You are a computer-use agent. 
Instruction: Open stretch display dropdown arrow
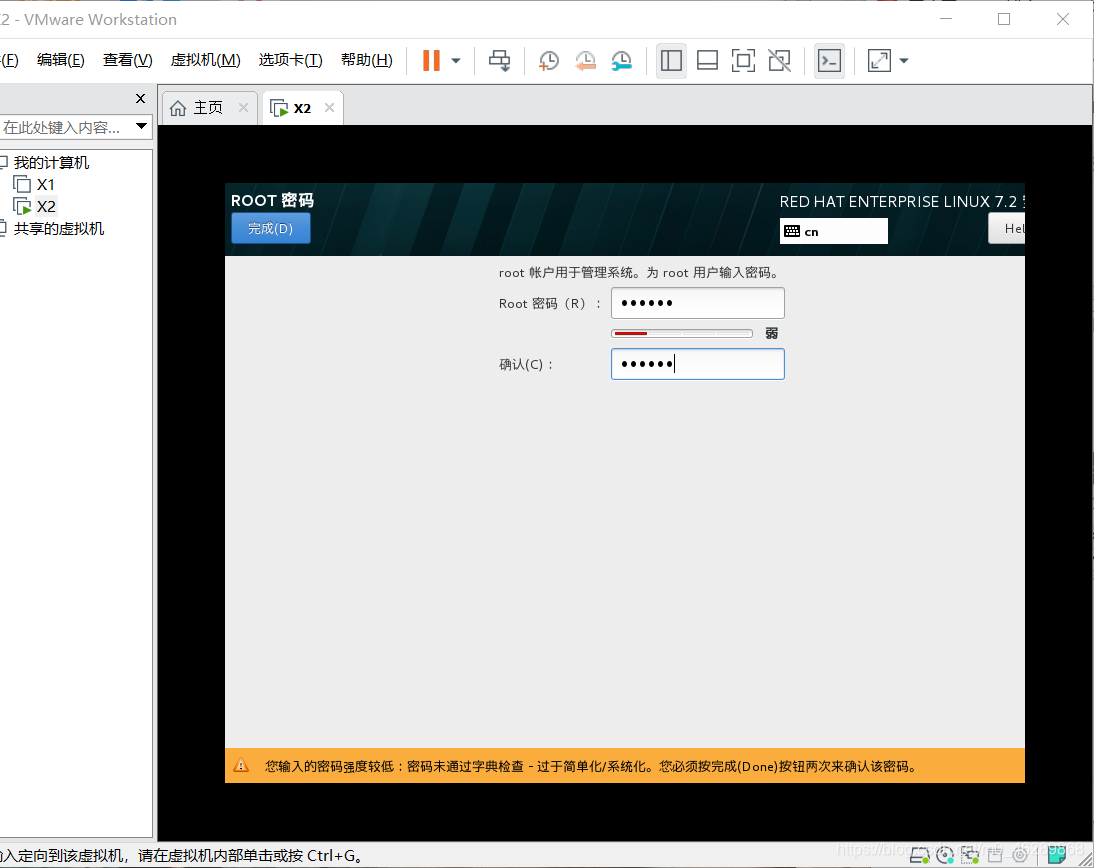(x=904, y=61)
